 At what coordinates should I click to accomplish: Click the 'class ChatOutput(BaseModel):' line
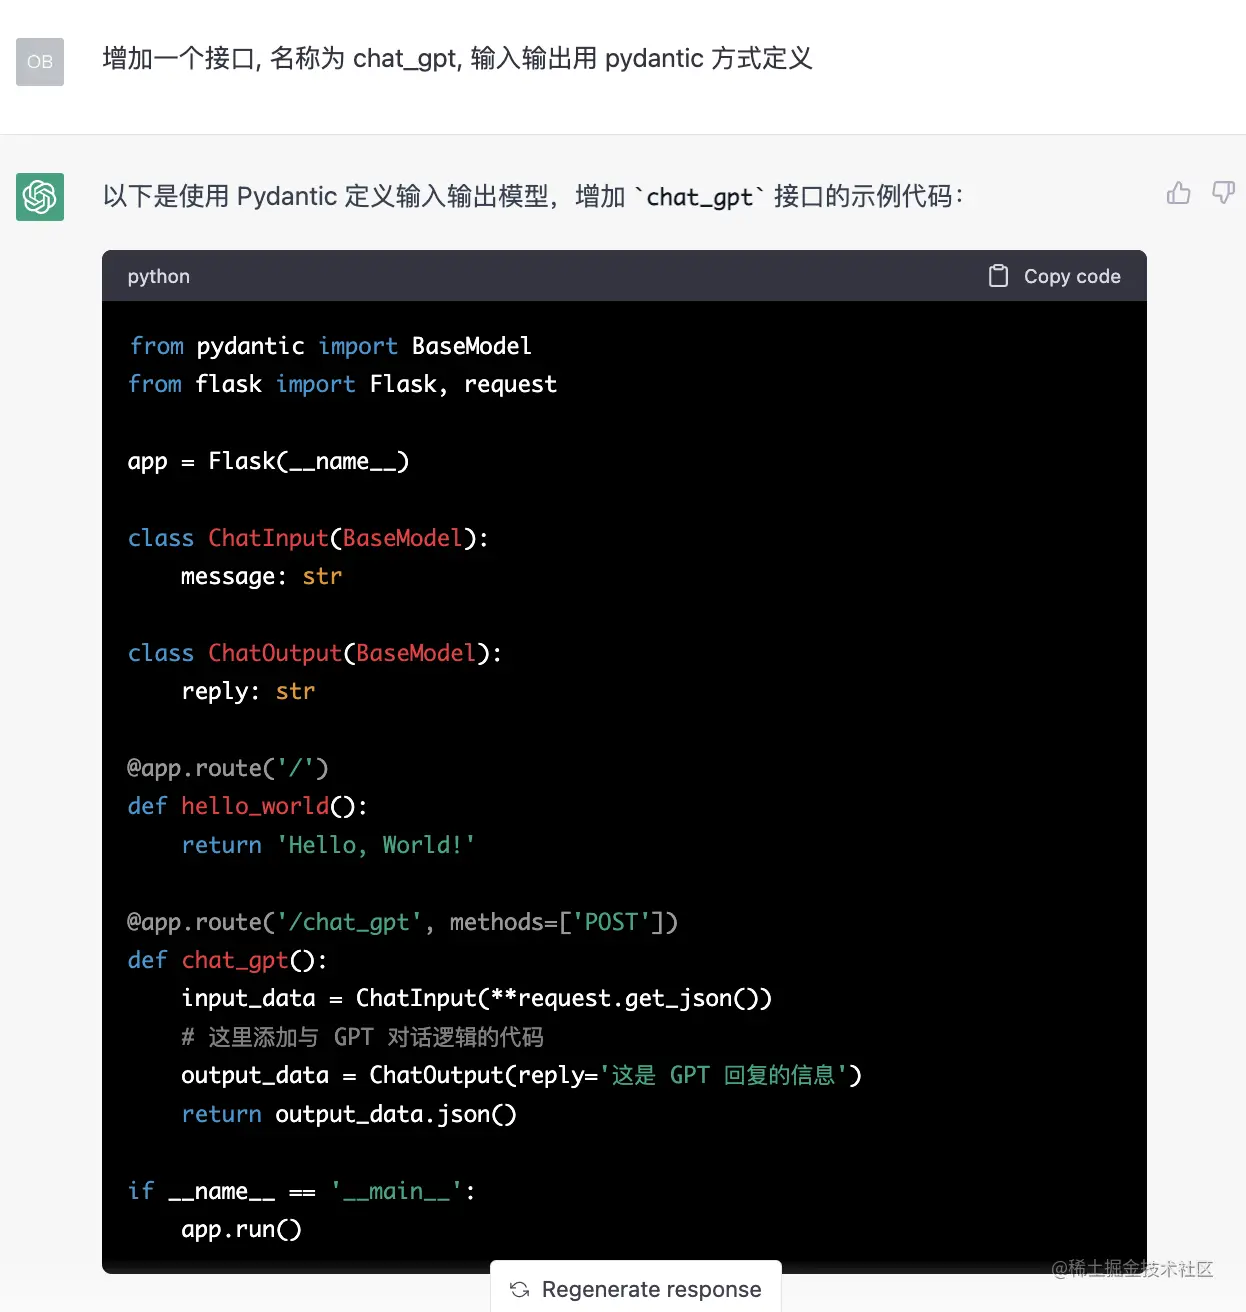click(x=316, y=654)
